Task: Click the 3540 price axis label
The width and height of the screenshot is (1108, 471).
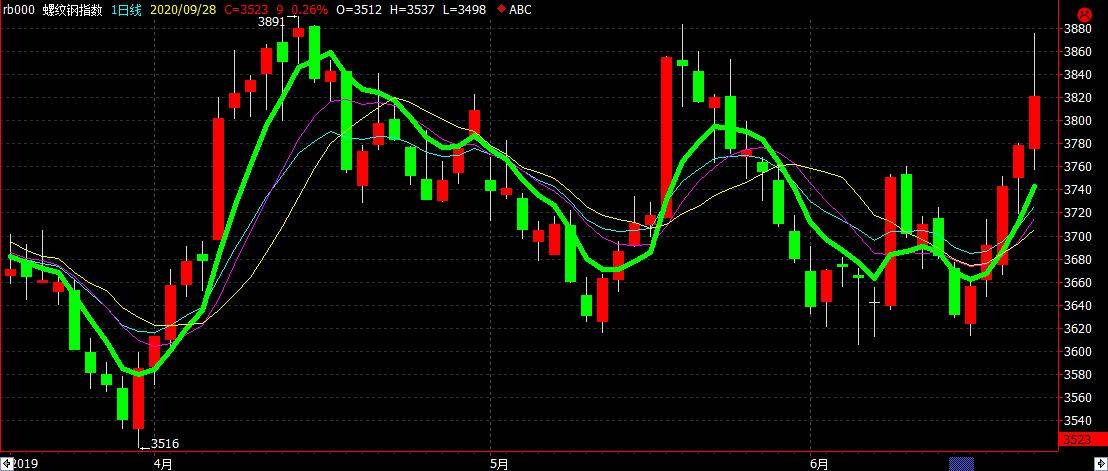Action: pyautogui.click(x=1076, y=420)
